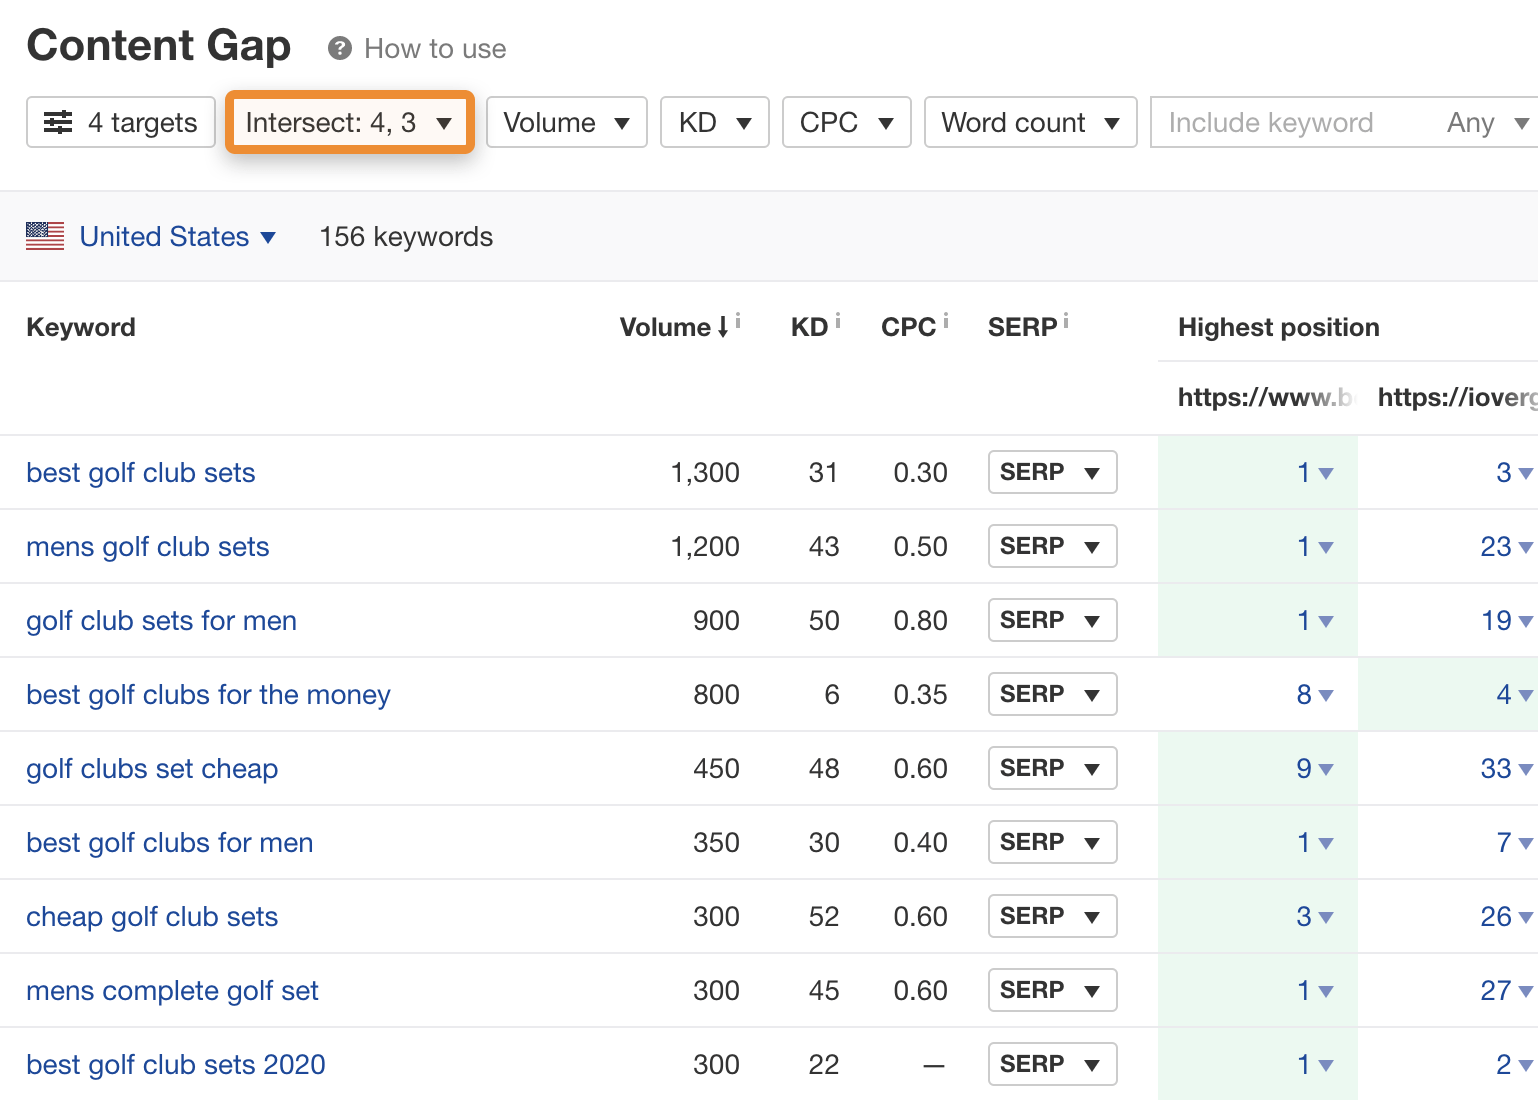Click the info icon beside Volume header

pyautogui.click(x=738, y=321)
